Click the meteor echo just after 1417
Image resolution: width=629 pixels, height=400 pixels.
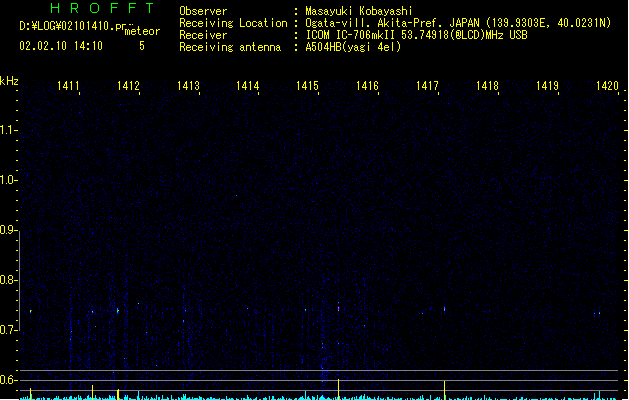click(x=444, y=309)
